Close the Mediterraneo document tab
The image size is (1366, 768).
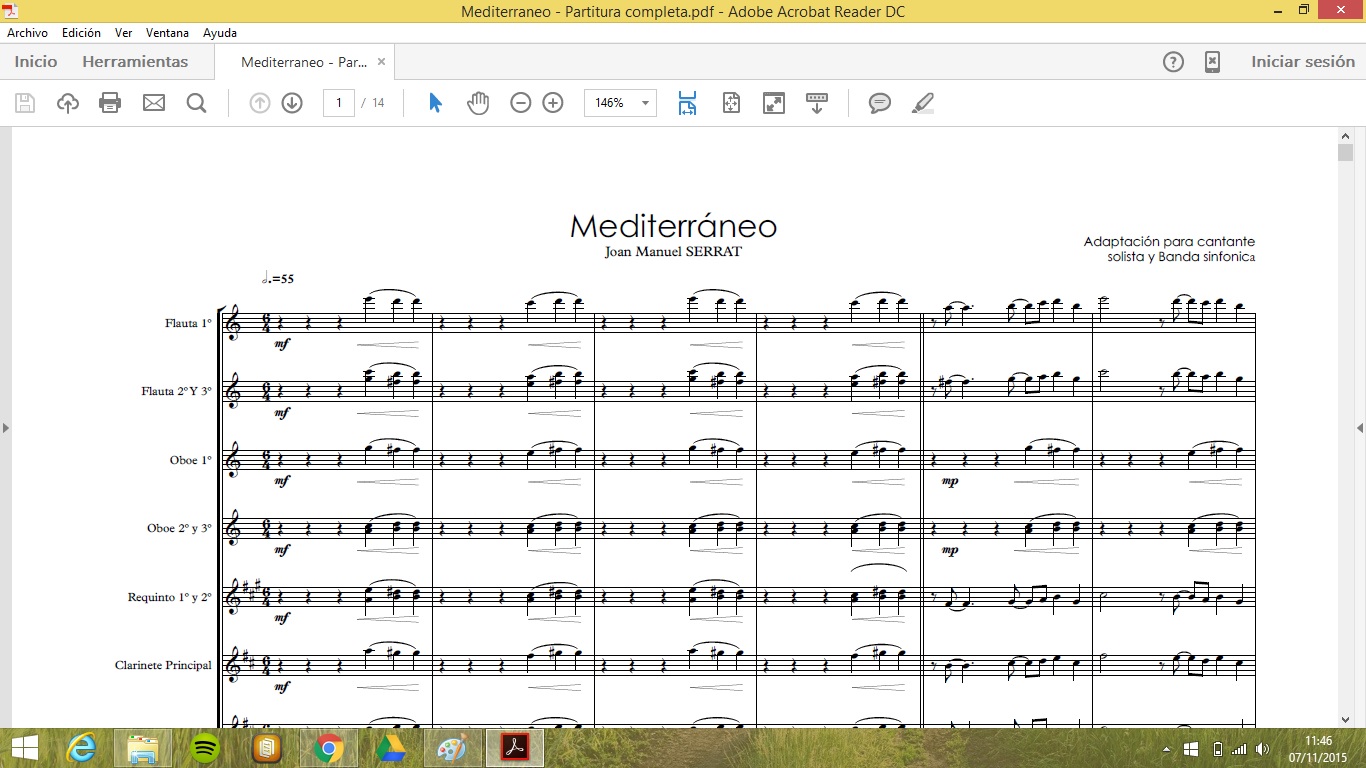click(381, 62)
